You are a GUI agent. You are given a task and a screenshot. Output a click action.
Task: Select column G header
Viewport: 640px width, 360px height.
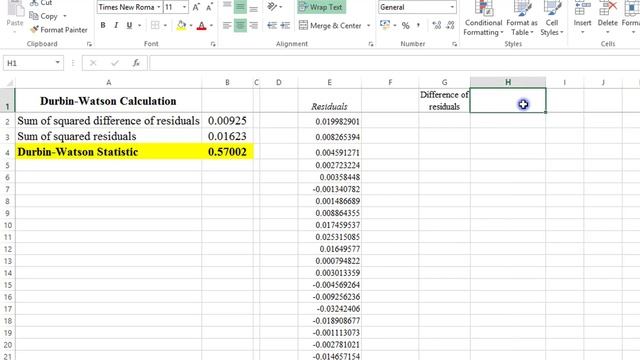444,82
